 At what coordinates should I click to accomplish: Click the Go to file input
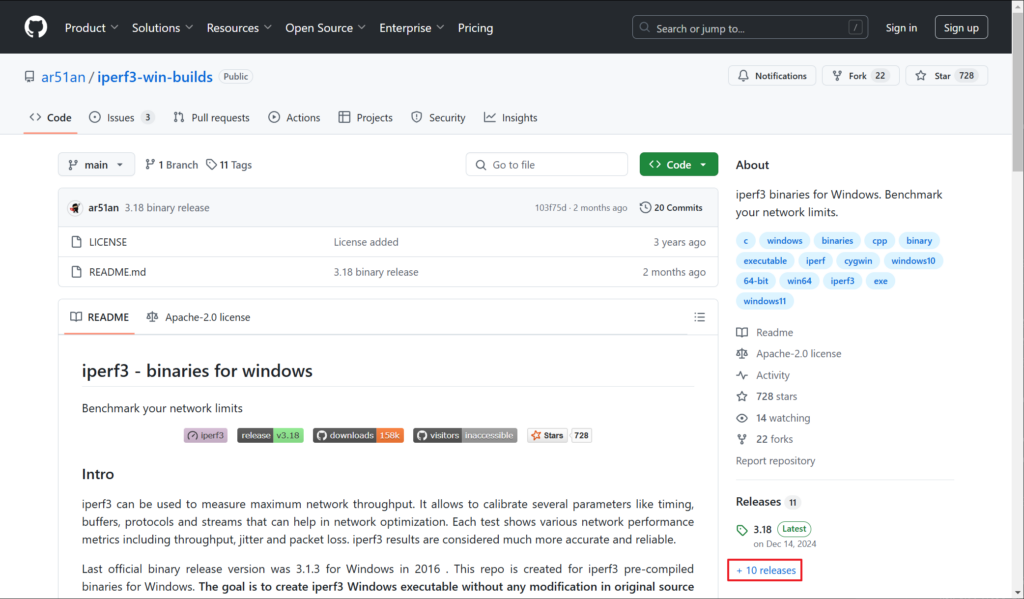[x=547, y=165]
